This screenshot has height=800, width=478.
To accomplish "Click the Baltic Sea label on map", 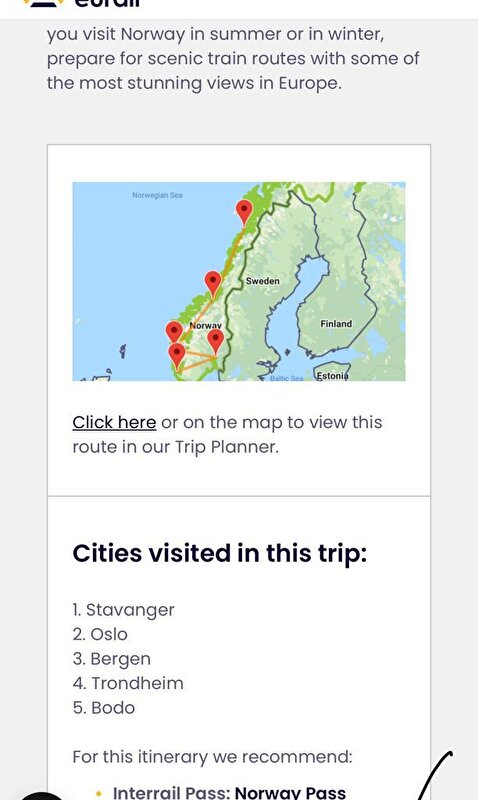I will click(287, 378).
